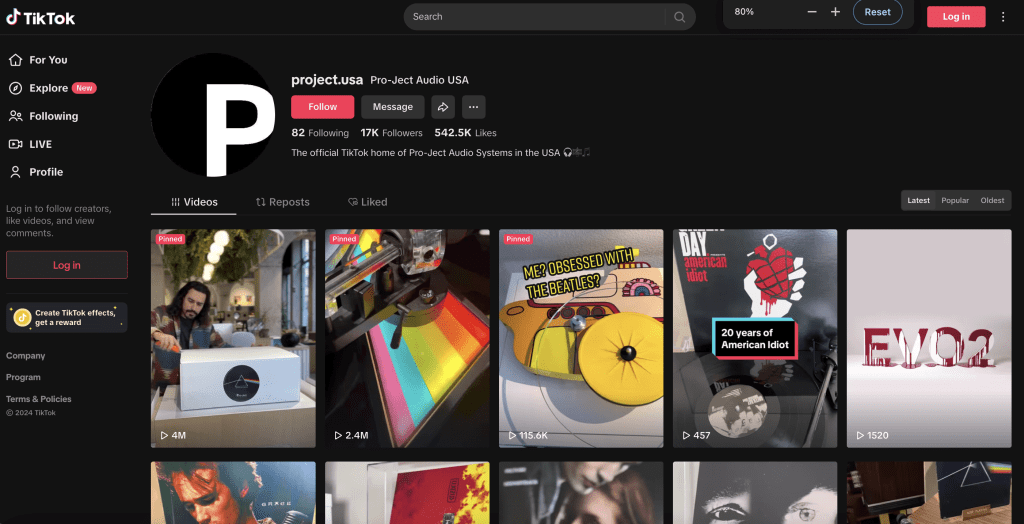Image resolution: width=1024 pixels, height=524 pixels.
Task: Click the search magnifier icon
Action: (x=680, y=17)
